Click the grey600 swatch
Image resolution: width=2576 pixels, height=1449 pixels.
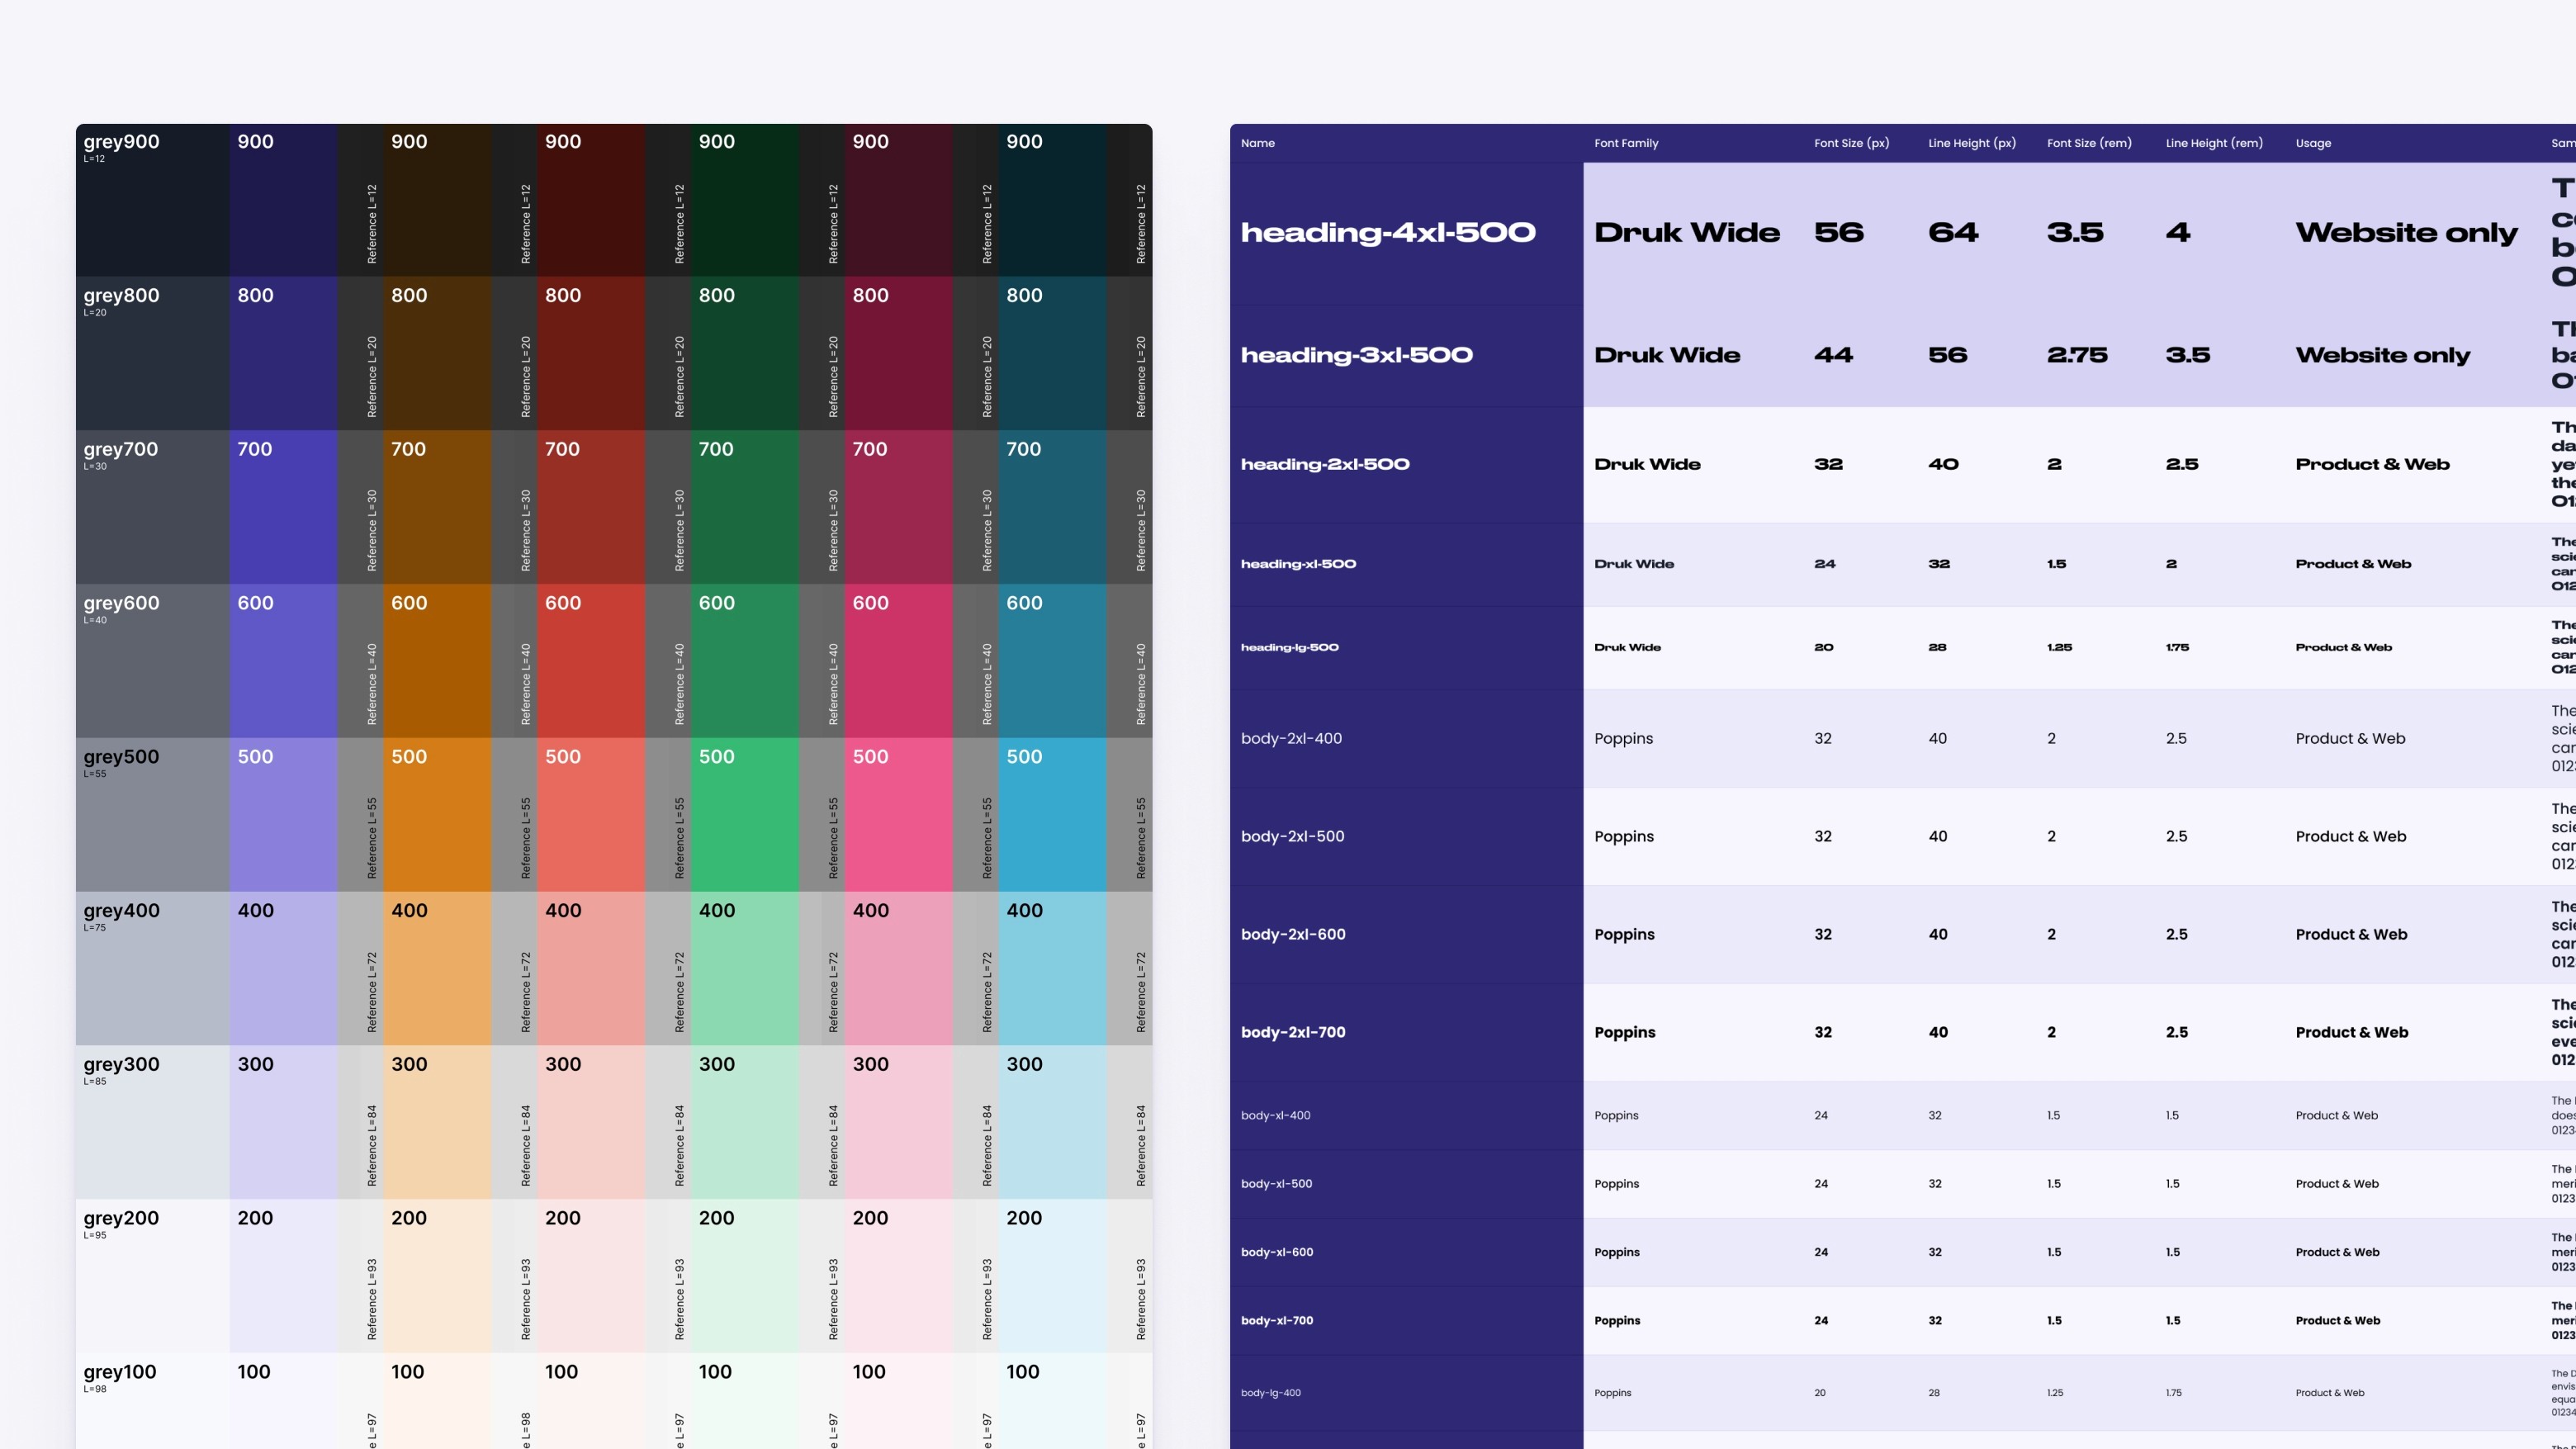pos(153,662)
